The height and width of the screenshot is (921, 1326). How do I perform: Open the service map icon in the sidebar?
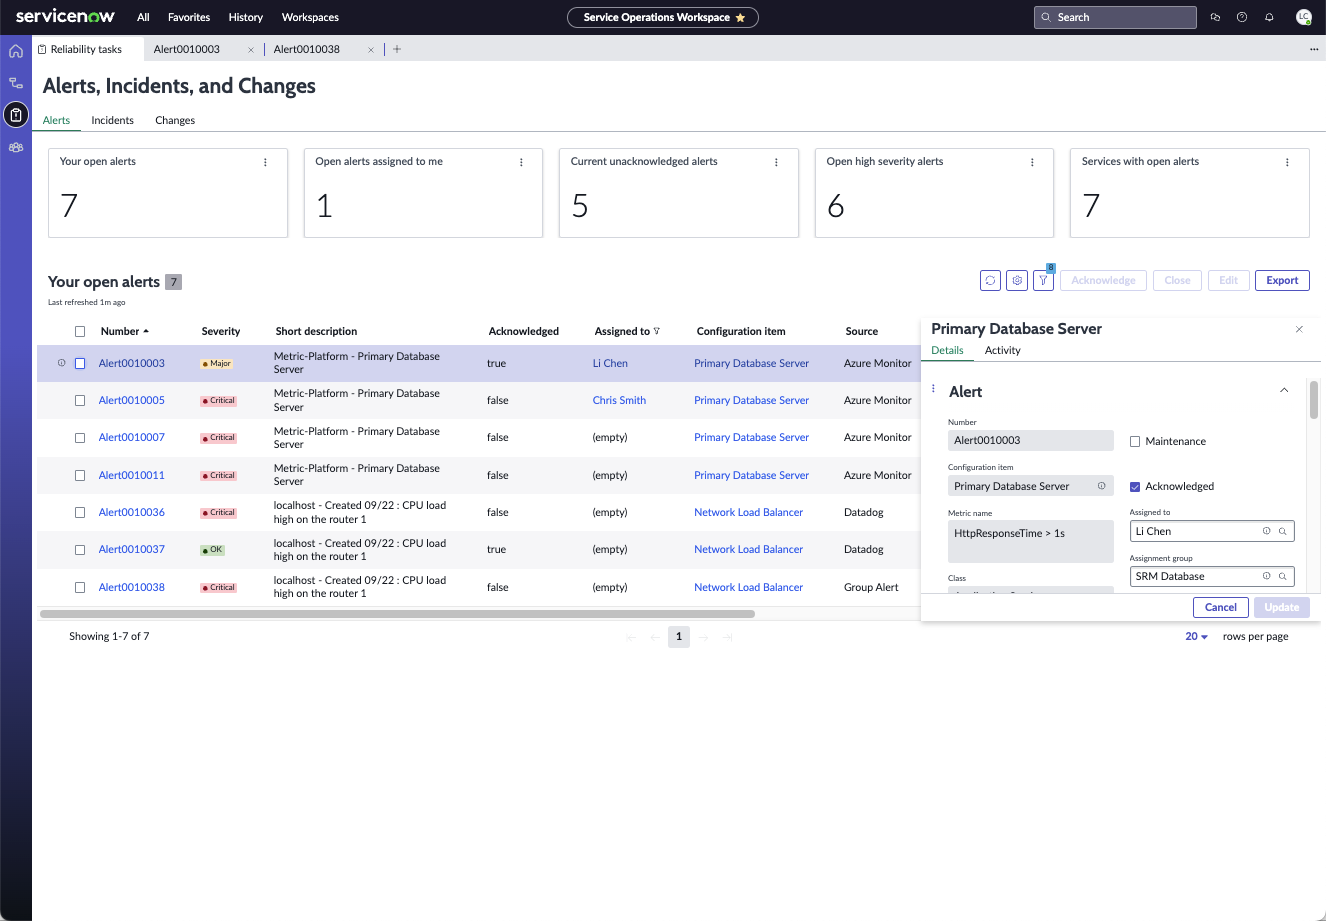(16, 83)
